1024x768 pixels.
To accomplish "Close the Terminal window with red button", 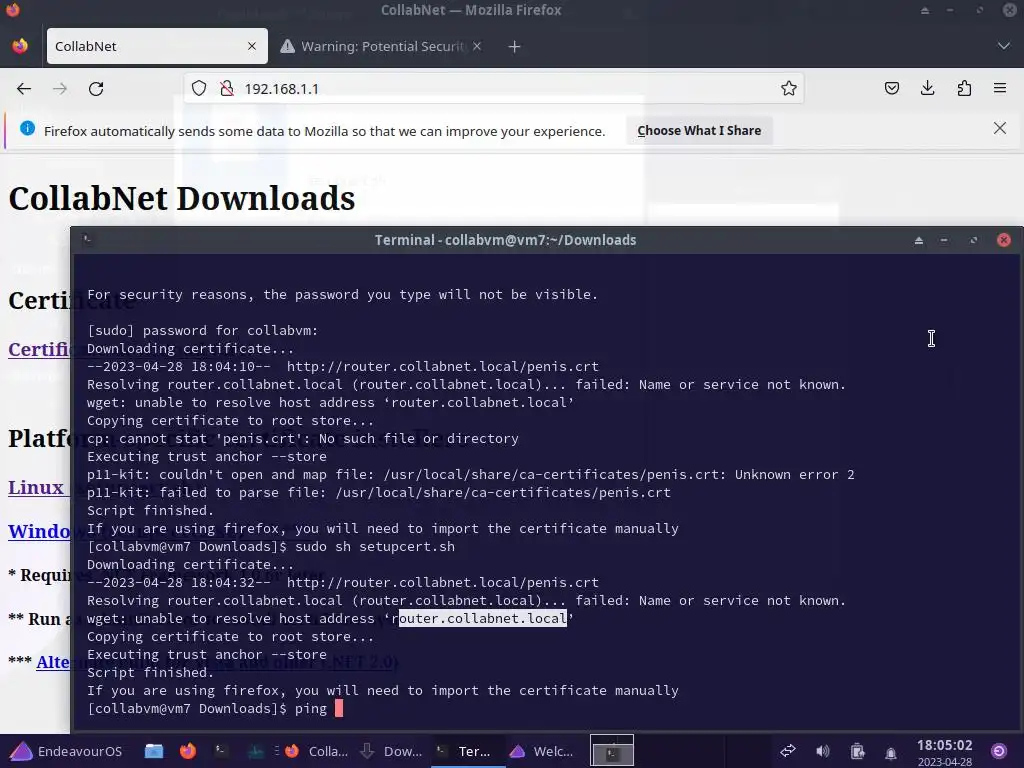I will coord(1004,240).
